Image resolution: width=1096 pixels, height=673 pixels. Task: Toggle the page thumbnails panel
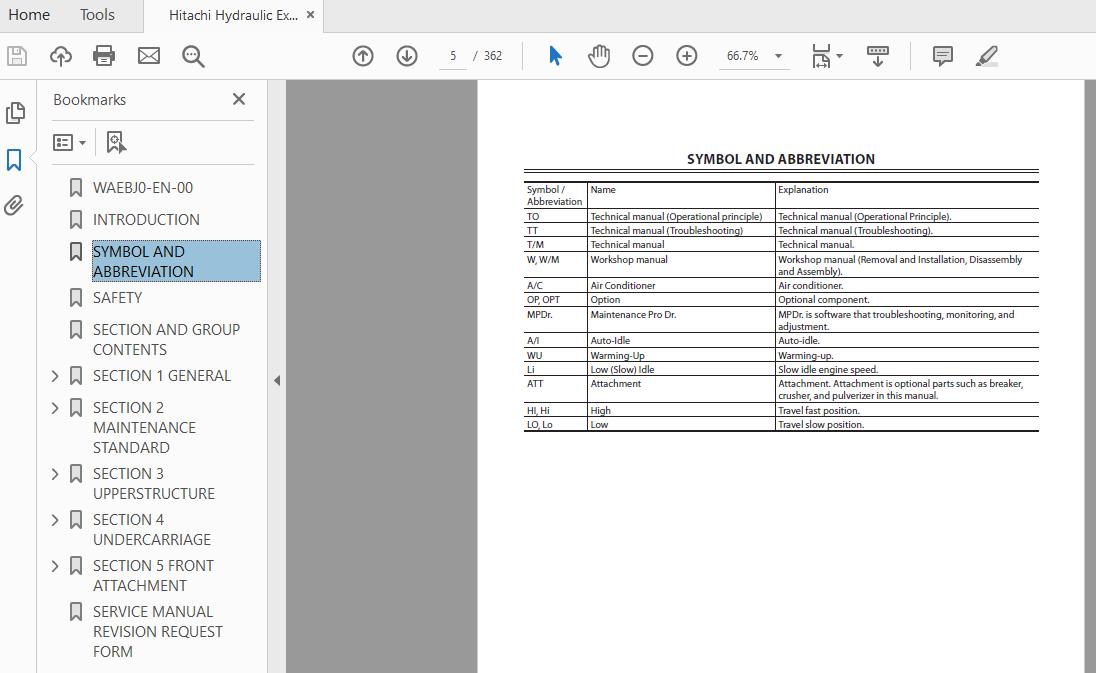15,113
